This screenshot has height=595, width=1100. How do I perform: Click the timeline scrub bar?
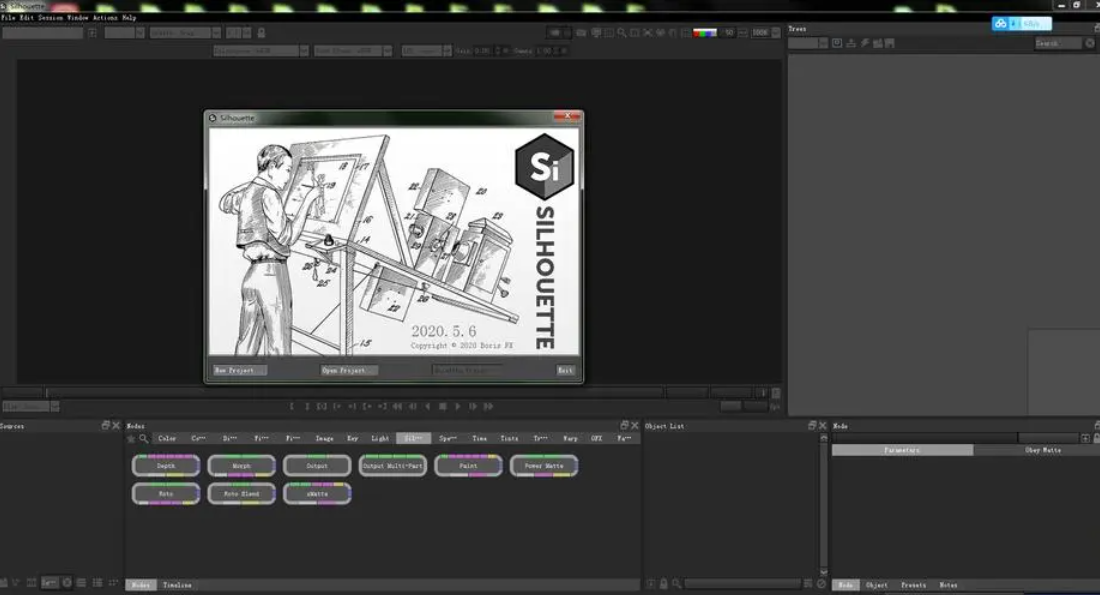(354, 392)
